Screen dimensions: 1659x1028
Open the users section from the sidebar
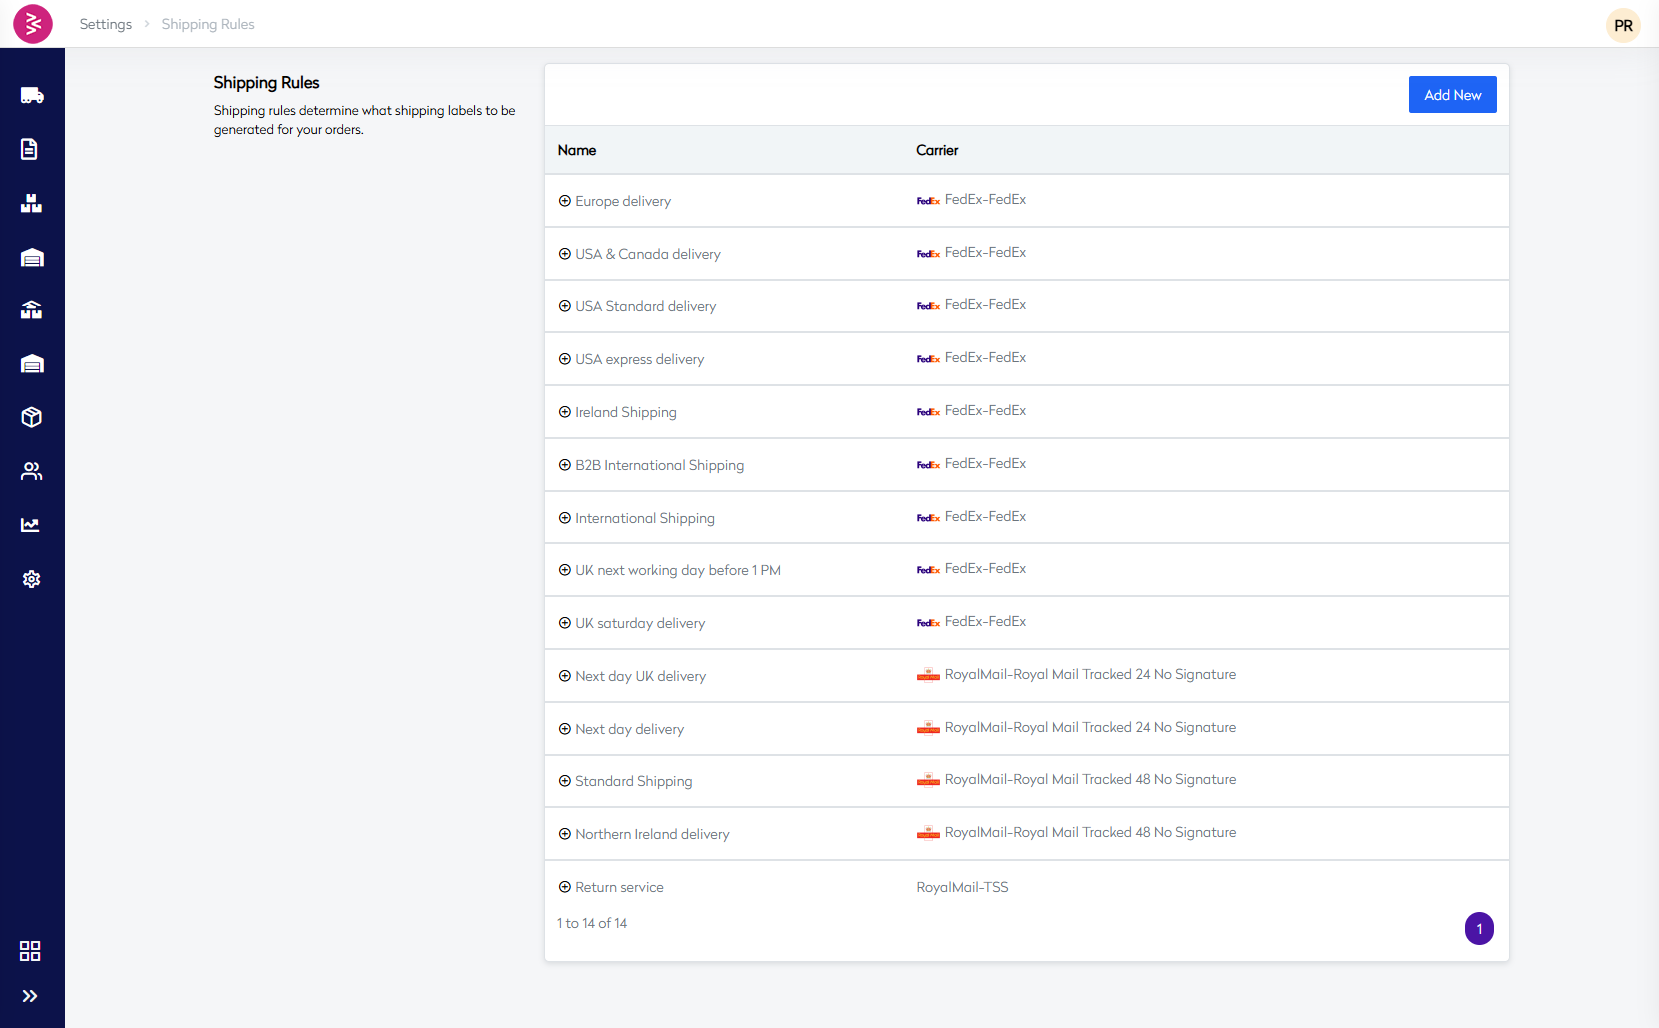click(32, 471)
